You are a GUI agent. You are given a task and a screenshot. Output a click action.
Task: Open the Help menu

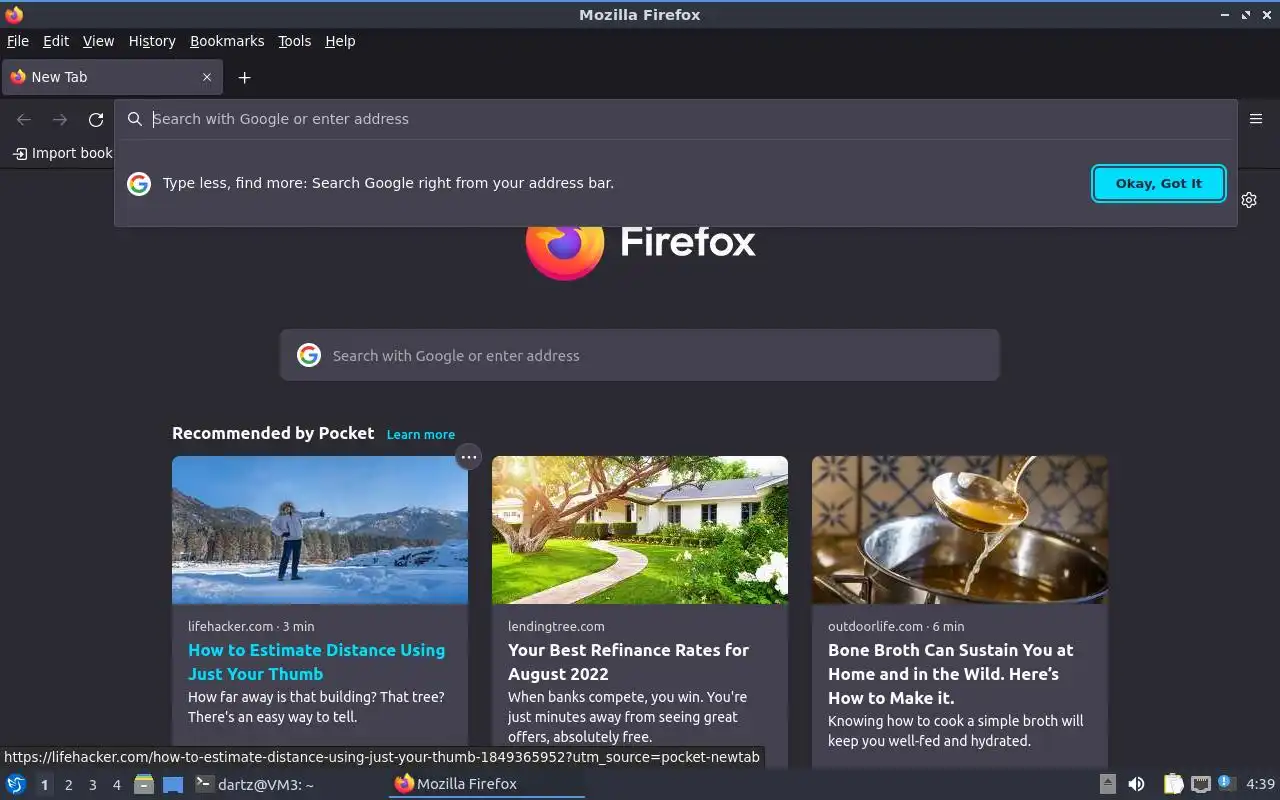pos(340,41)
